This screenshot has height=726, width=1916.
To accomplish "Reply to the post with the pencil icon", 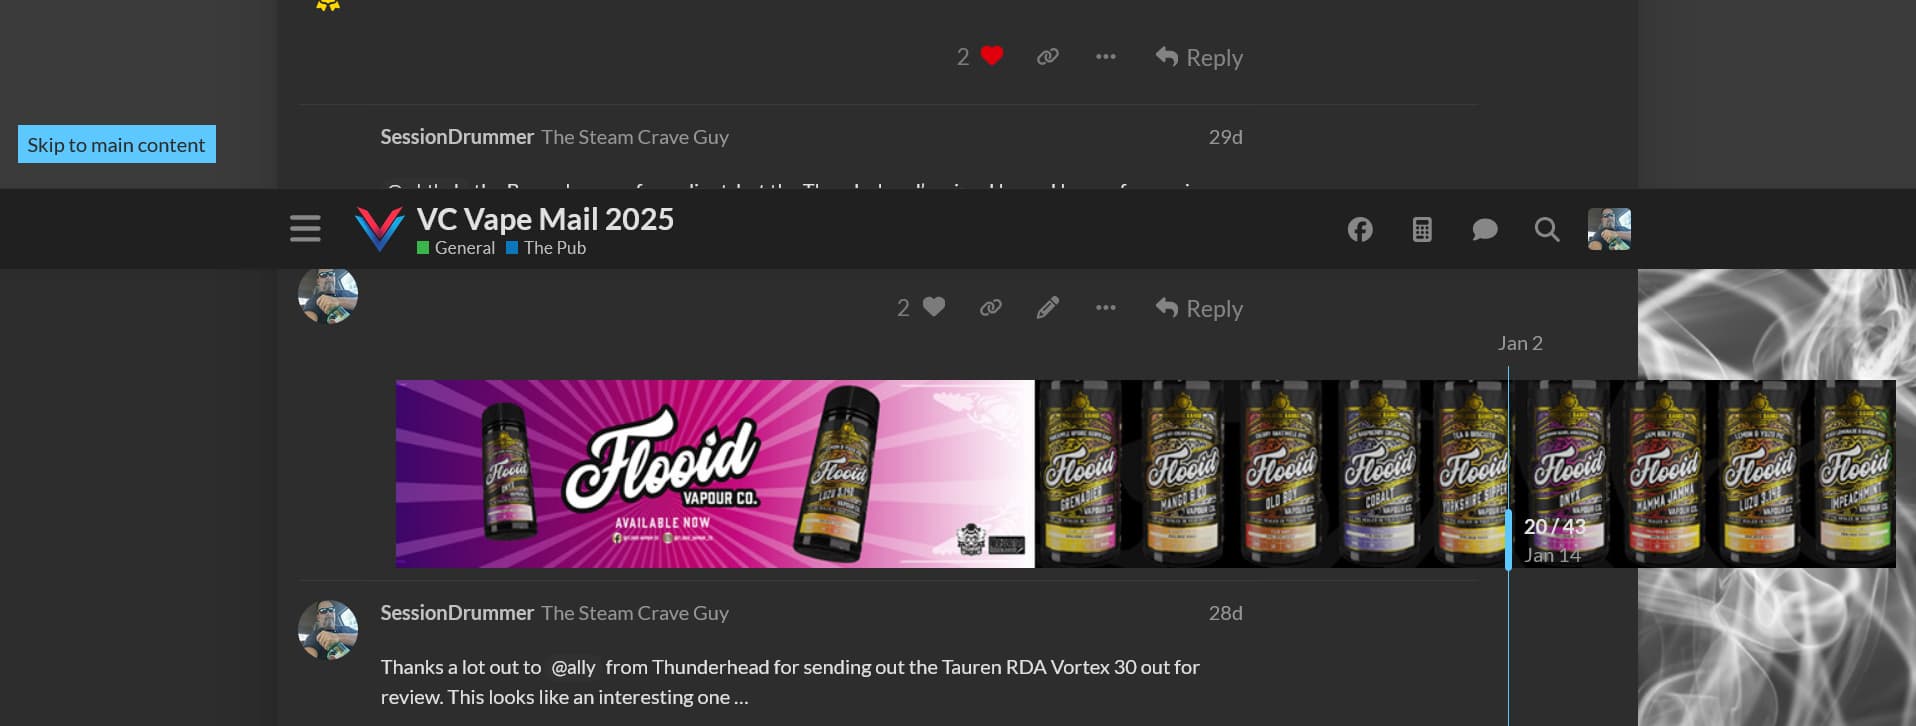I will point(1199,308).
